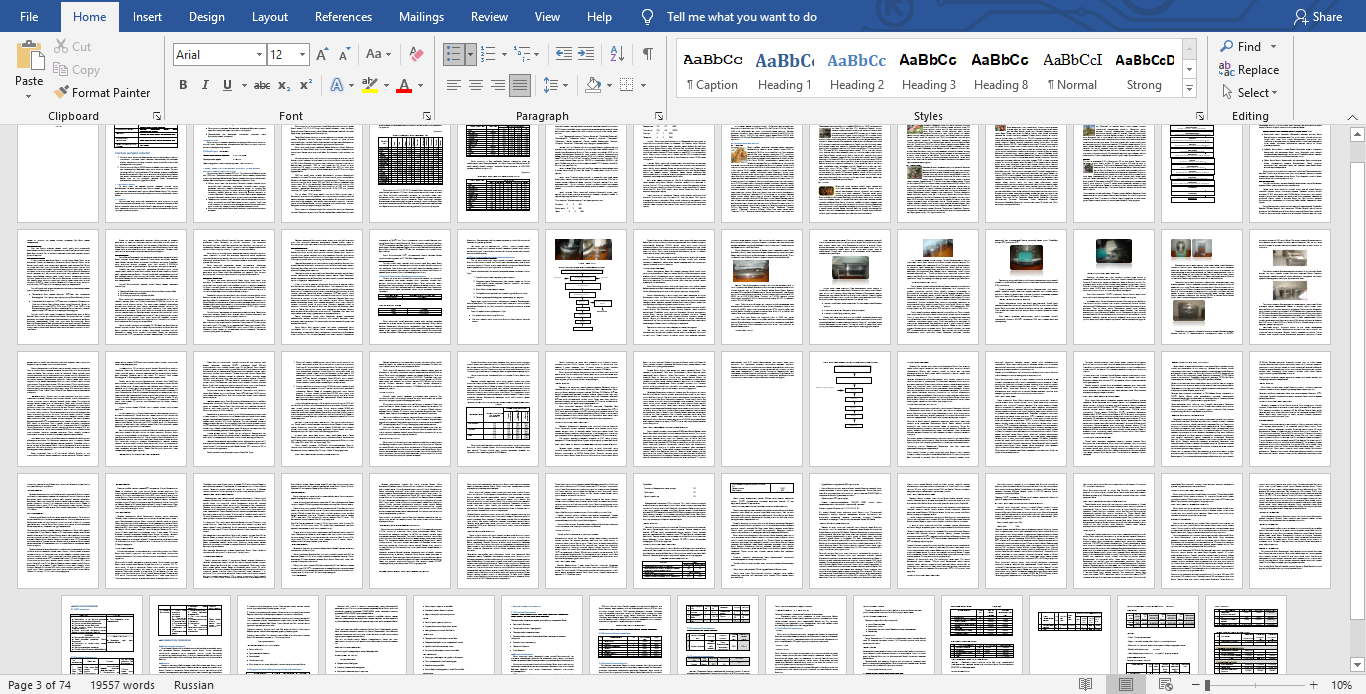Apply the bullet list icon
Screen dimensions: 1366x694
tap(453, 54)
